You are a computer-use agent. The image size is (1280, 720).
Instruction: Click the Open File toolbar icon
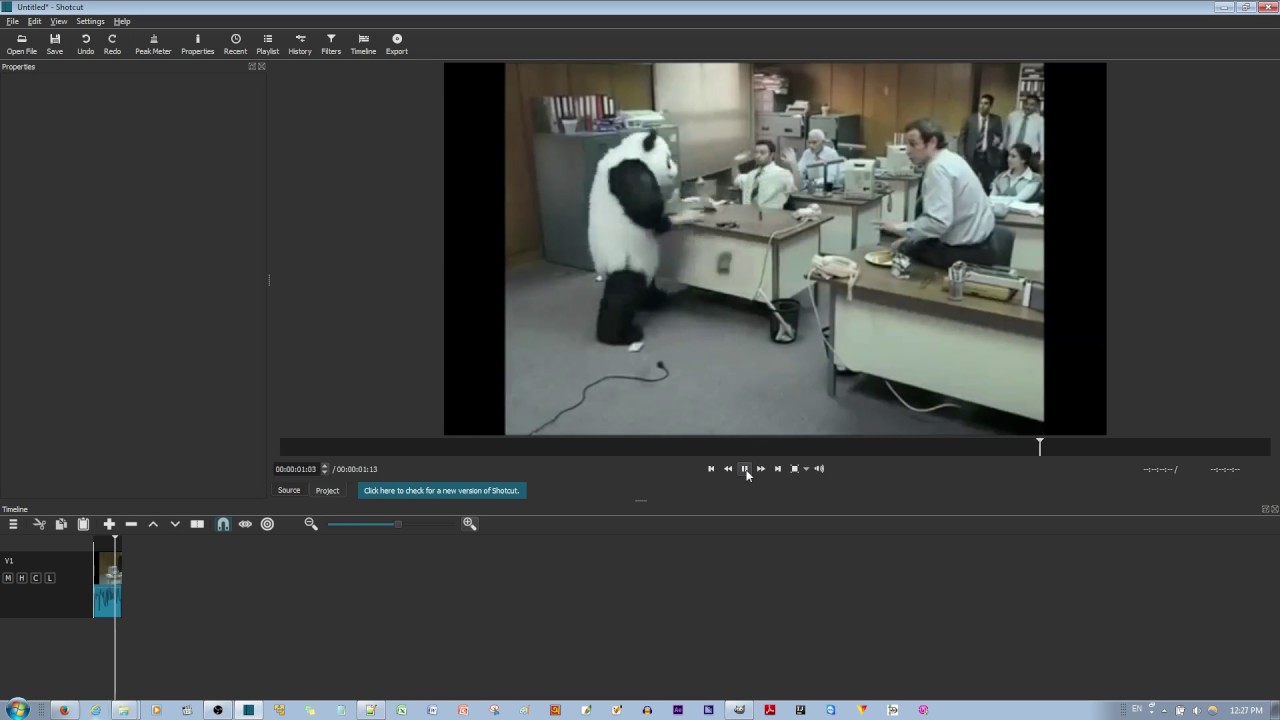click(21, 44)
